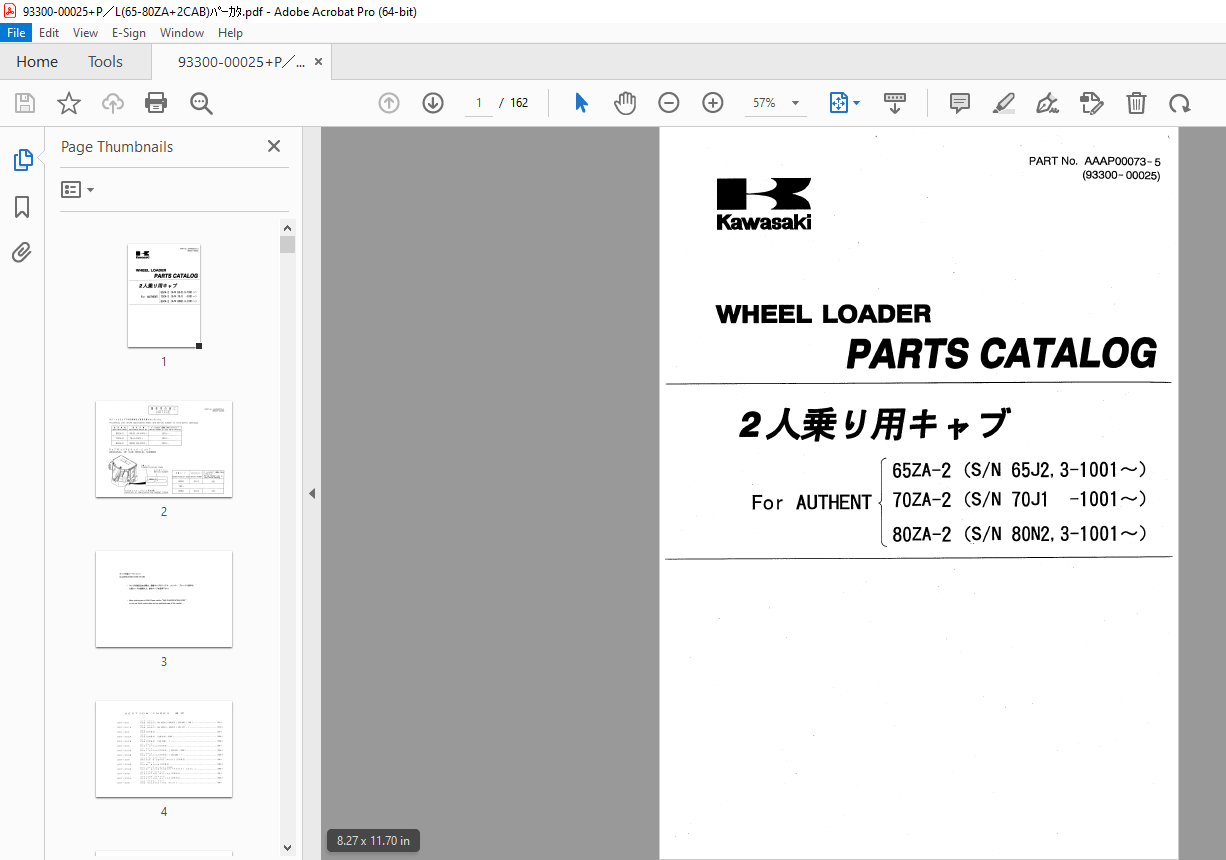Screen dimensions: 1226x860
Task: Go to the next page
Action: 433,103
